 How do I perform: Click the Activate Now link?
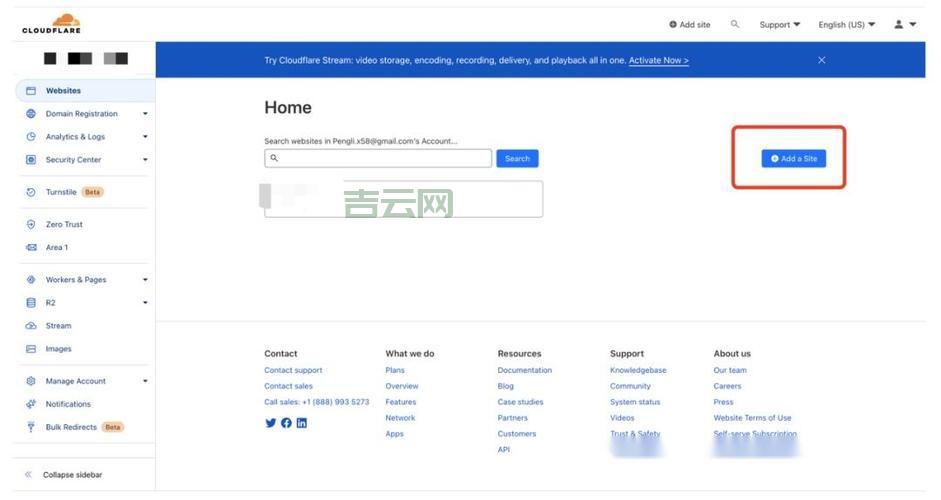(658, 60)
